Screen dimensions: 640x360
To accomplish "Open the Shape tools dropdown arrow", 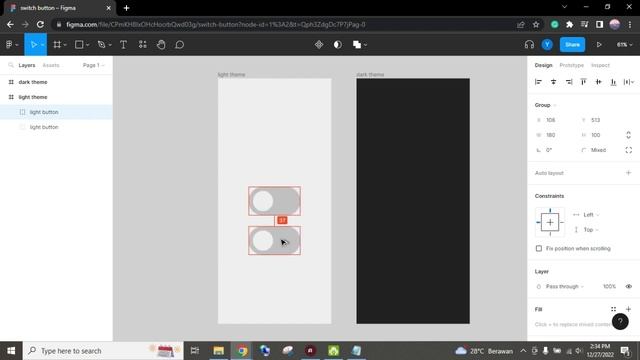I will [88, 45].
